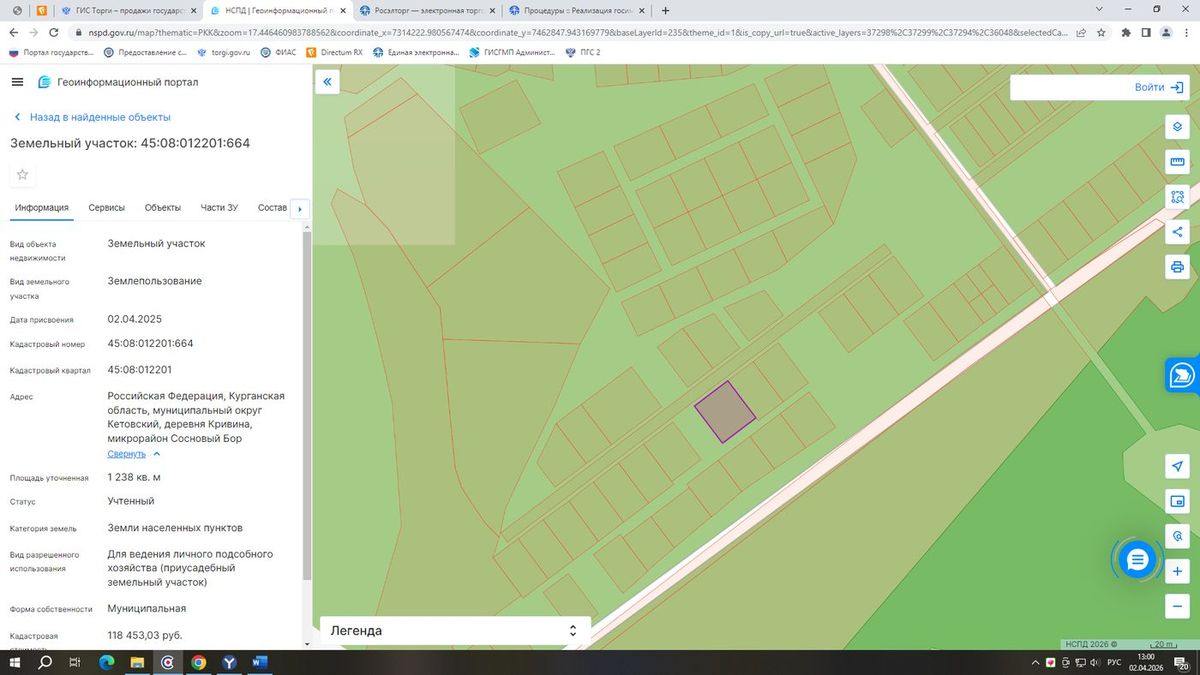Screen dimensions: 1200x675
Task: Print the map
Action: (x=1177, y=267)
